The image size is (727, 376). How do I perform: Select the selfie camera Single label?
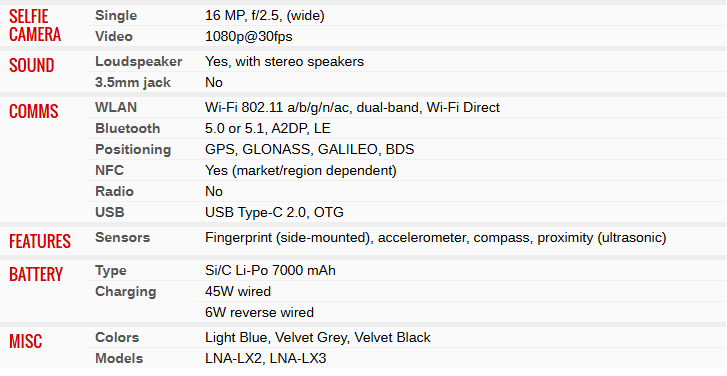pos(116,16)
